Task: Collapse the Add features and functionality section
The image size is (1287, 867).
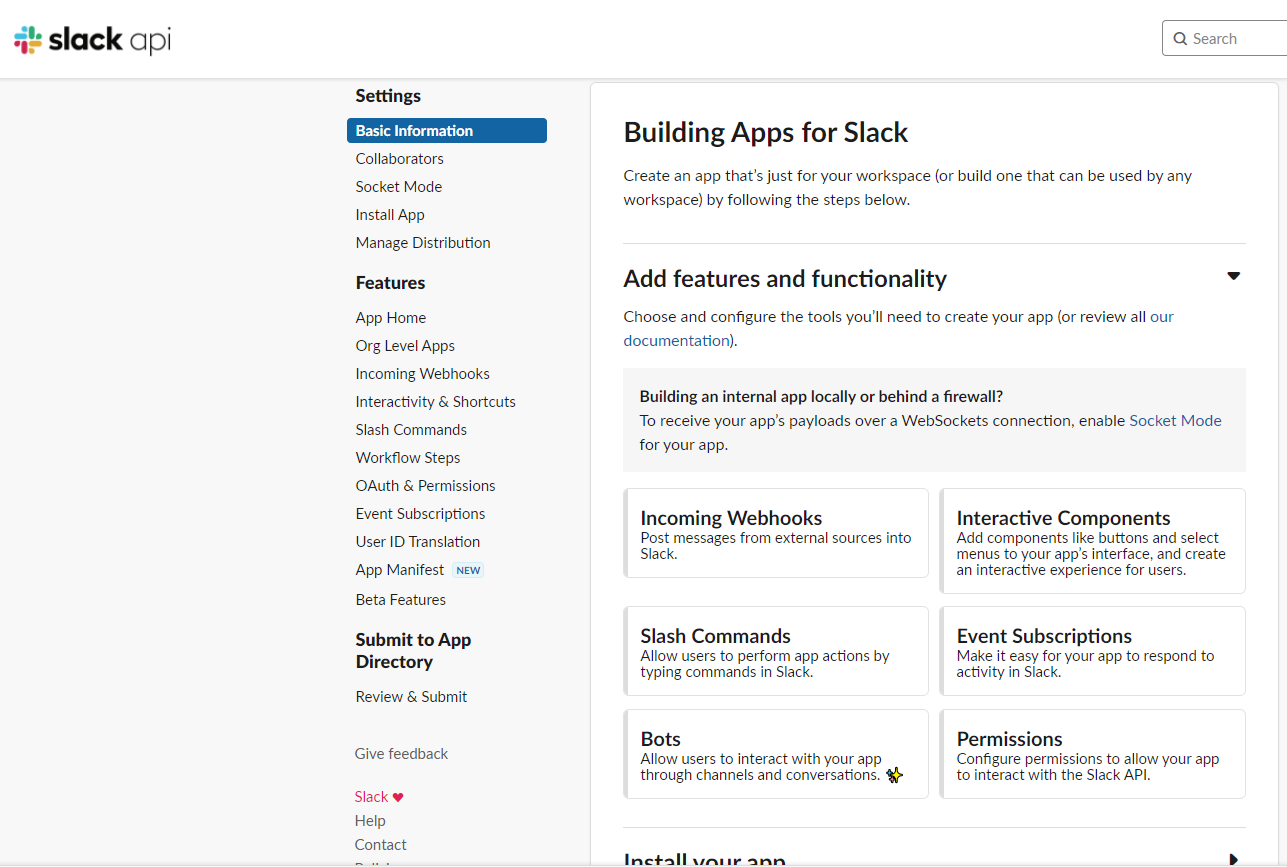Action: tap(1233, 276)
